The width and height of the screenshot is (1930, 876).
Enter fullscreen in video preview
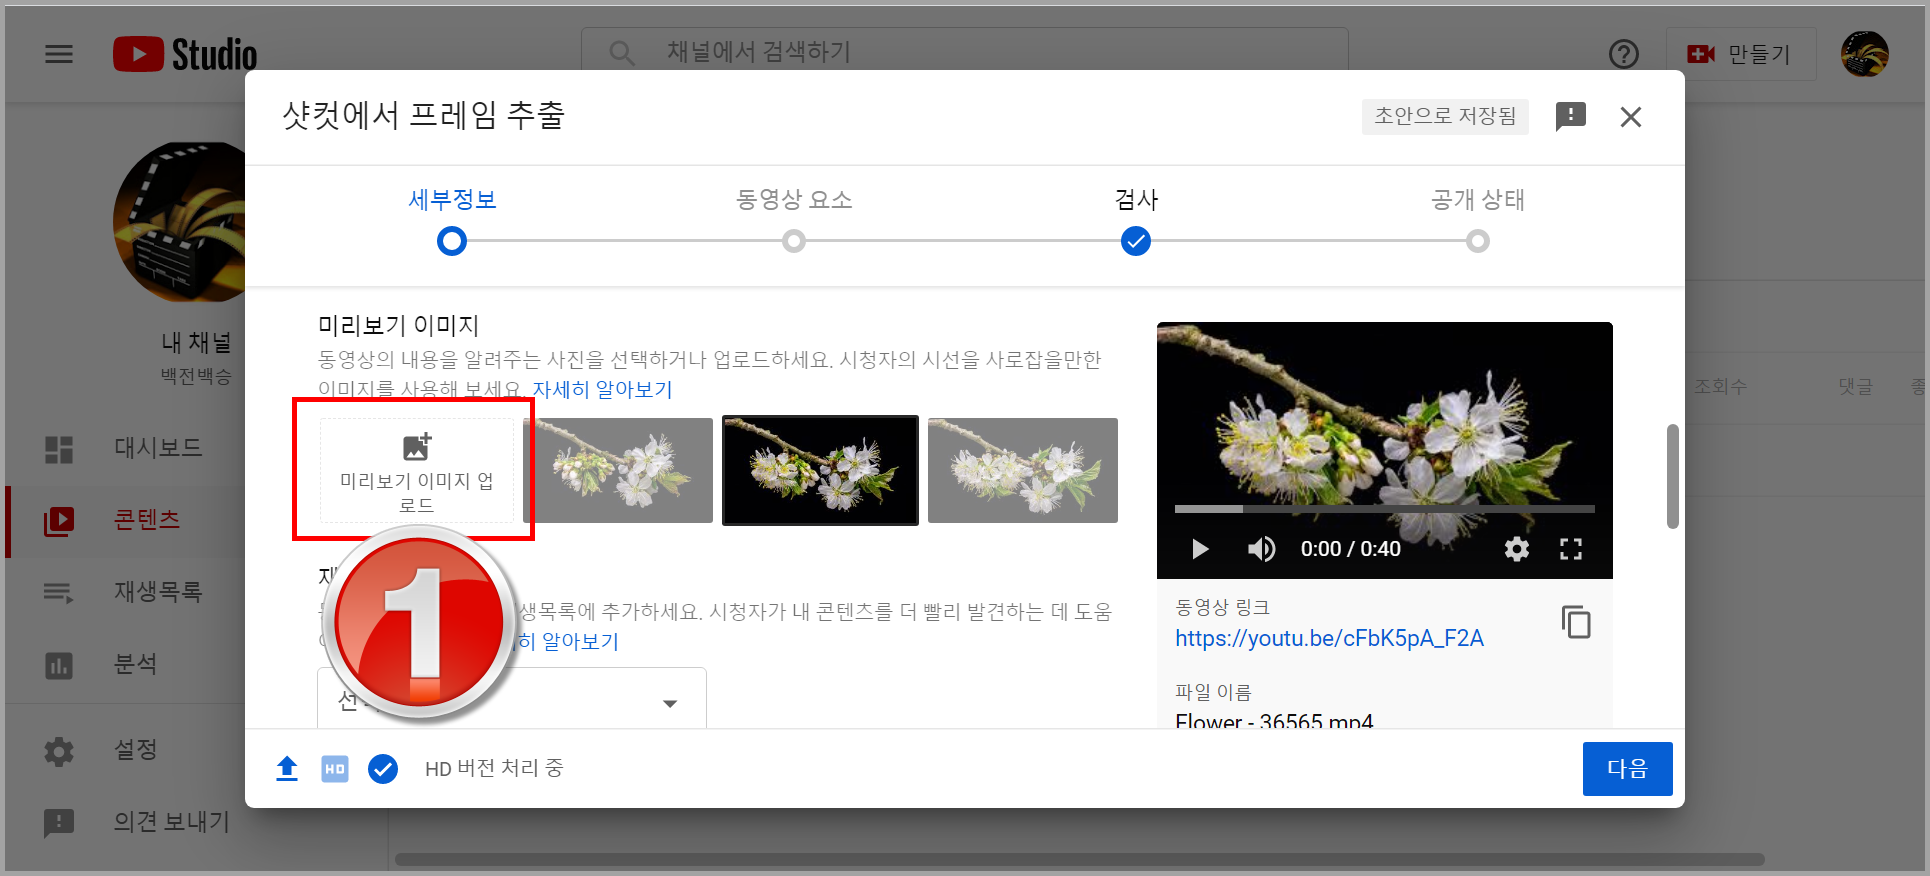click(1571, 549)
